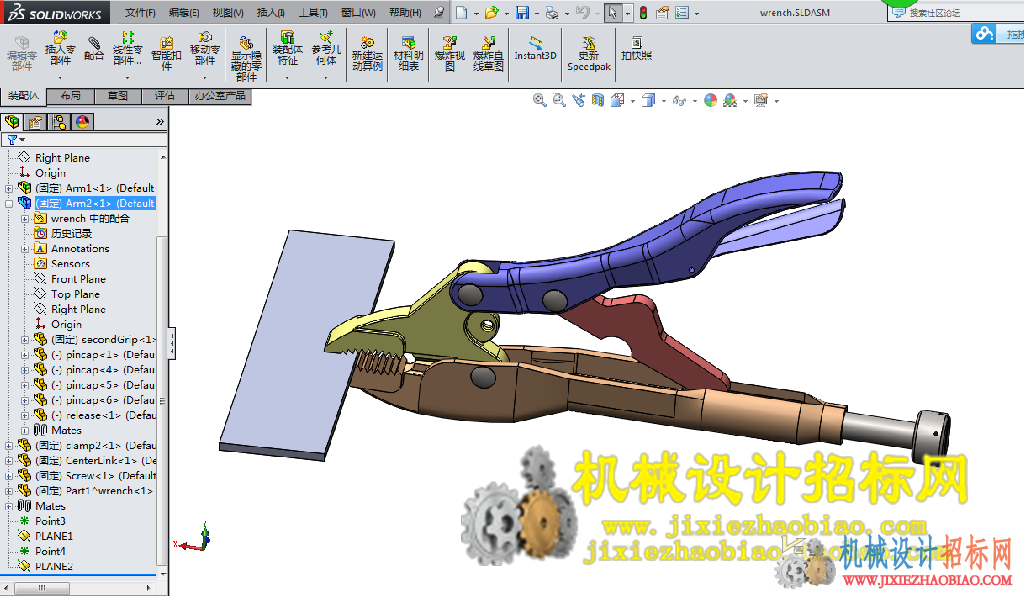
Task: Open the Linear Component Pattern (线性零部件) tool
Action: pos(127,50)
